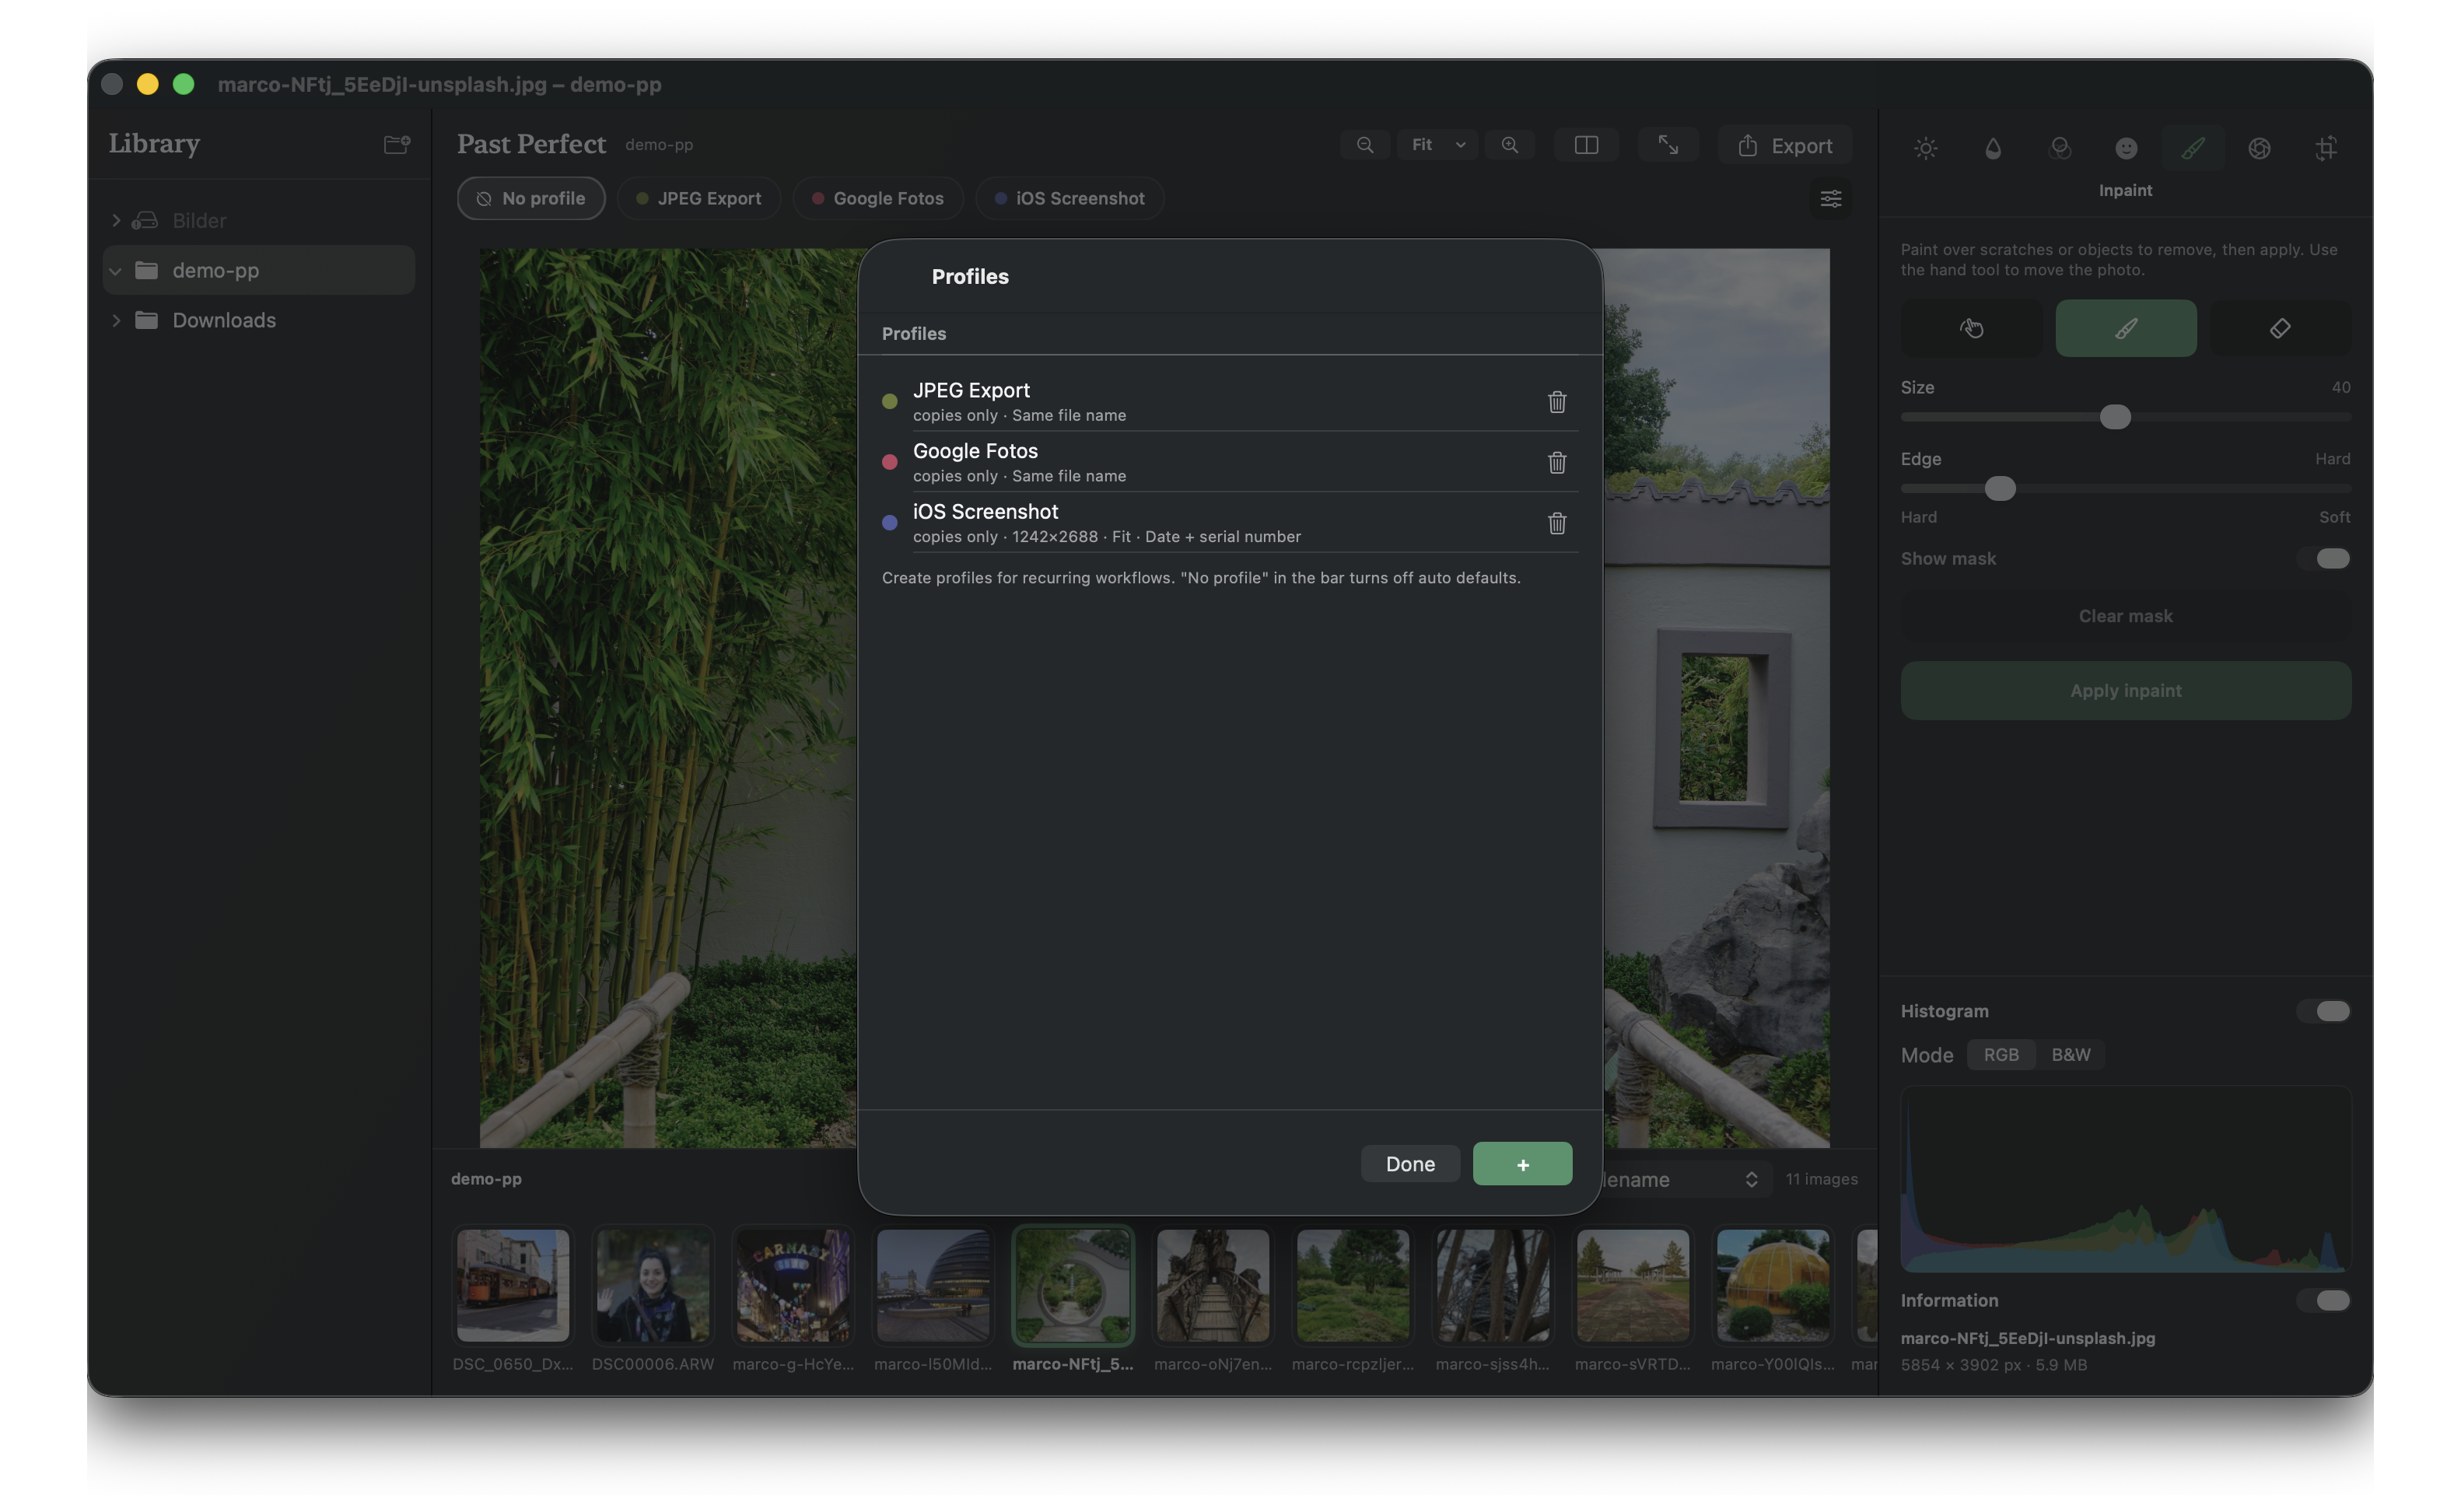Select the No profile chip
The image size is (2461, 1512).
coord(531,198)
